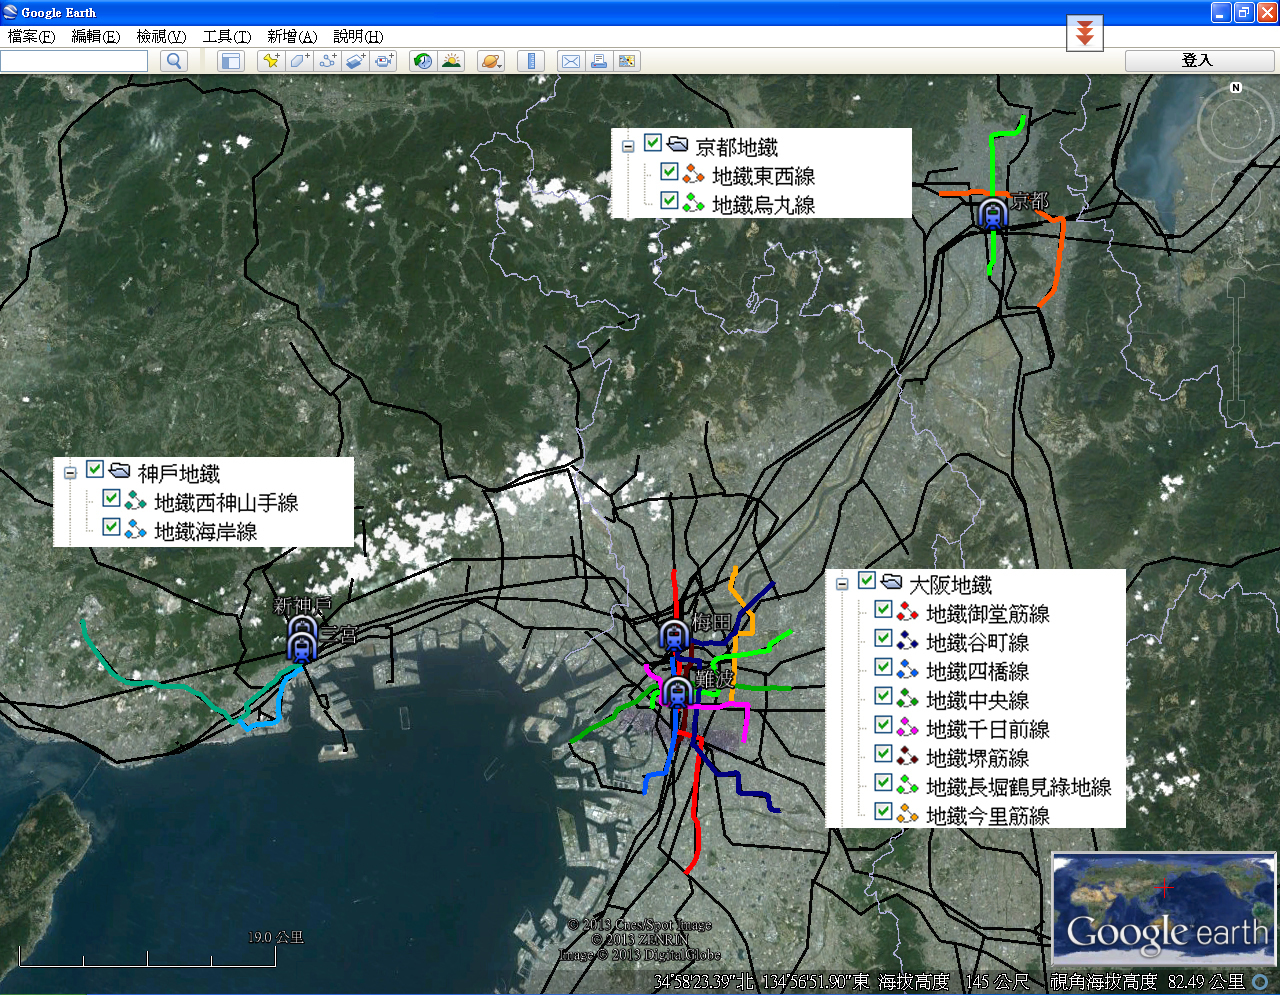Viewport: 1280px width, 995px height.
Task: Toggle the 地鐵御堂筋線 checkbox
Action: [884, 609]
